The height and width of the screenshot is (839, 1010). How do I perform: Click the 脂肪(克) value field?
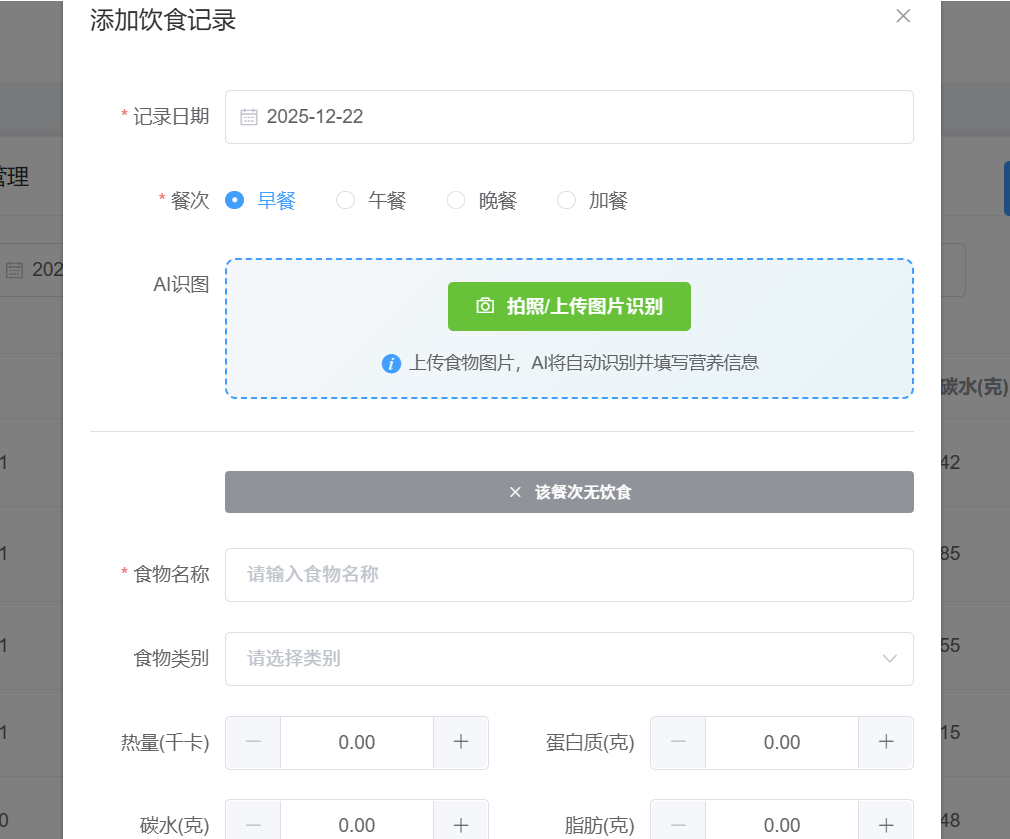tap(782, 825)
